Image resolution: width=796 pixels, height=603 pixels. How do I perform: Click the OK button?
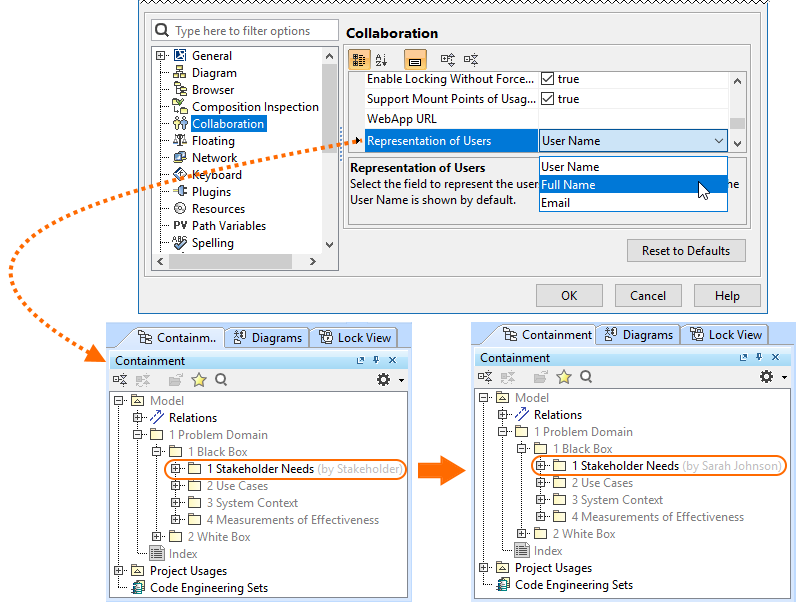click(x=569, y=295)
